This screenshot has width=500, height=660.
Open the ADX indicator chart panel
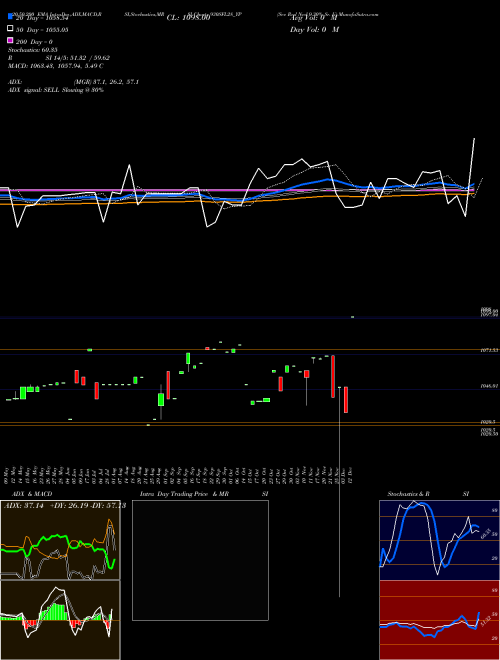click(x=60, y=540)
